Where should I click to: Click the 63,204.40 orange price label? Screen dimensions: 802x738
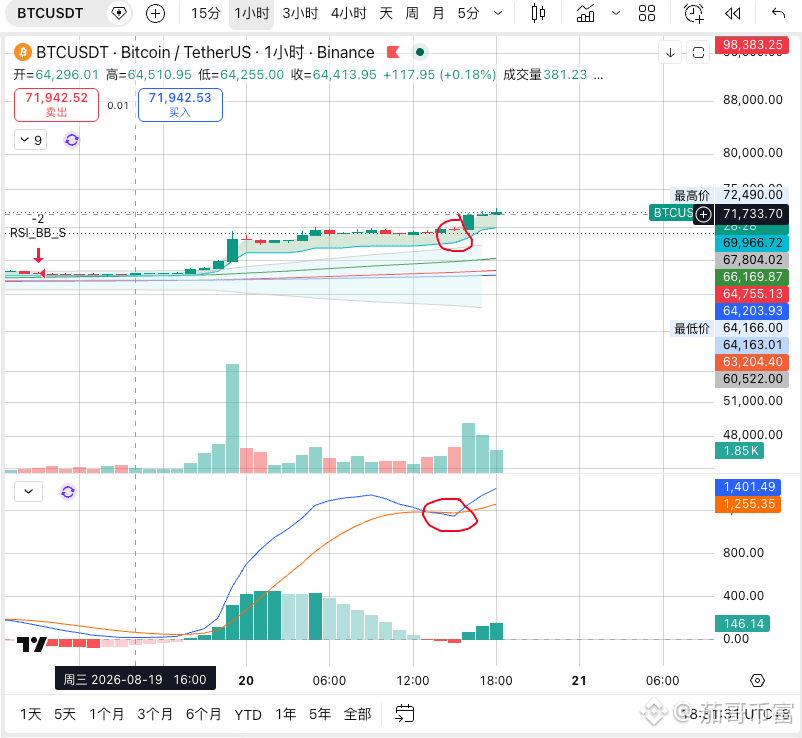point(752,362)
